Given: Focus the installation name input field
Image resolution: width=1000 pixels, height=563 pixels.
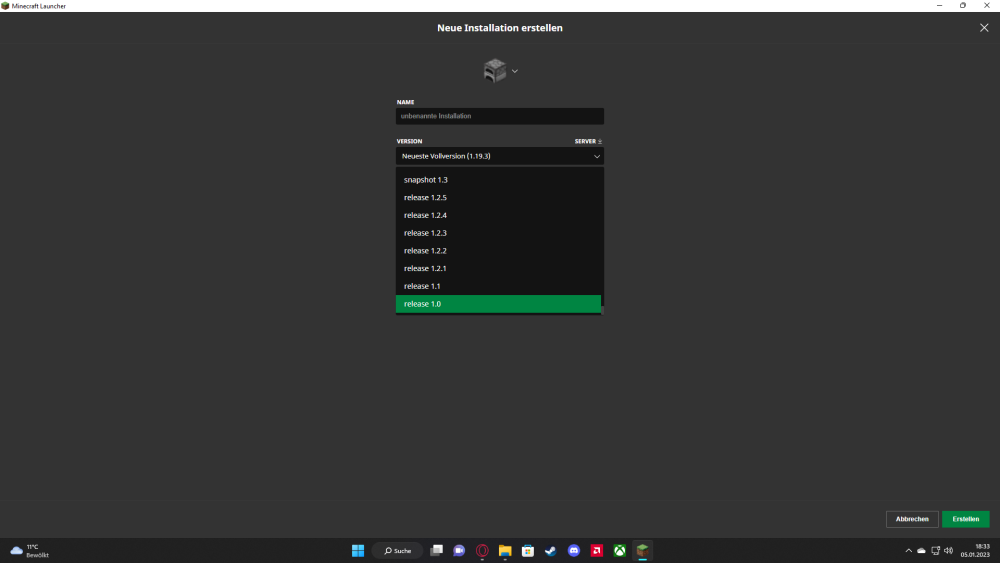Looking at the screenshot, I should tap(499, 116).
